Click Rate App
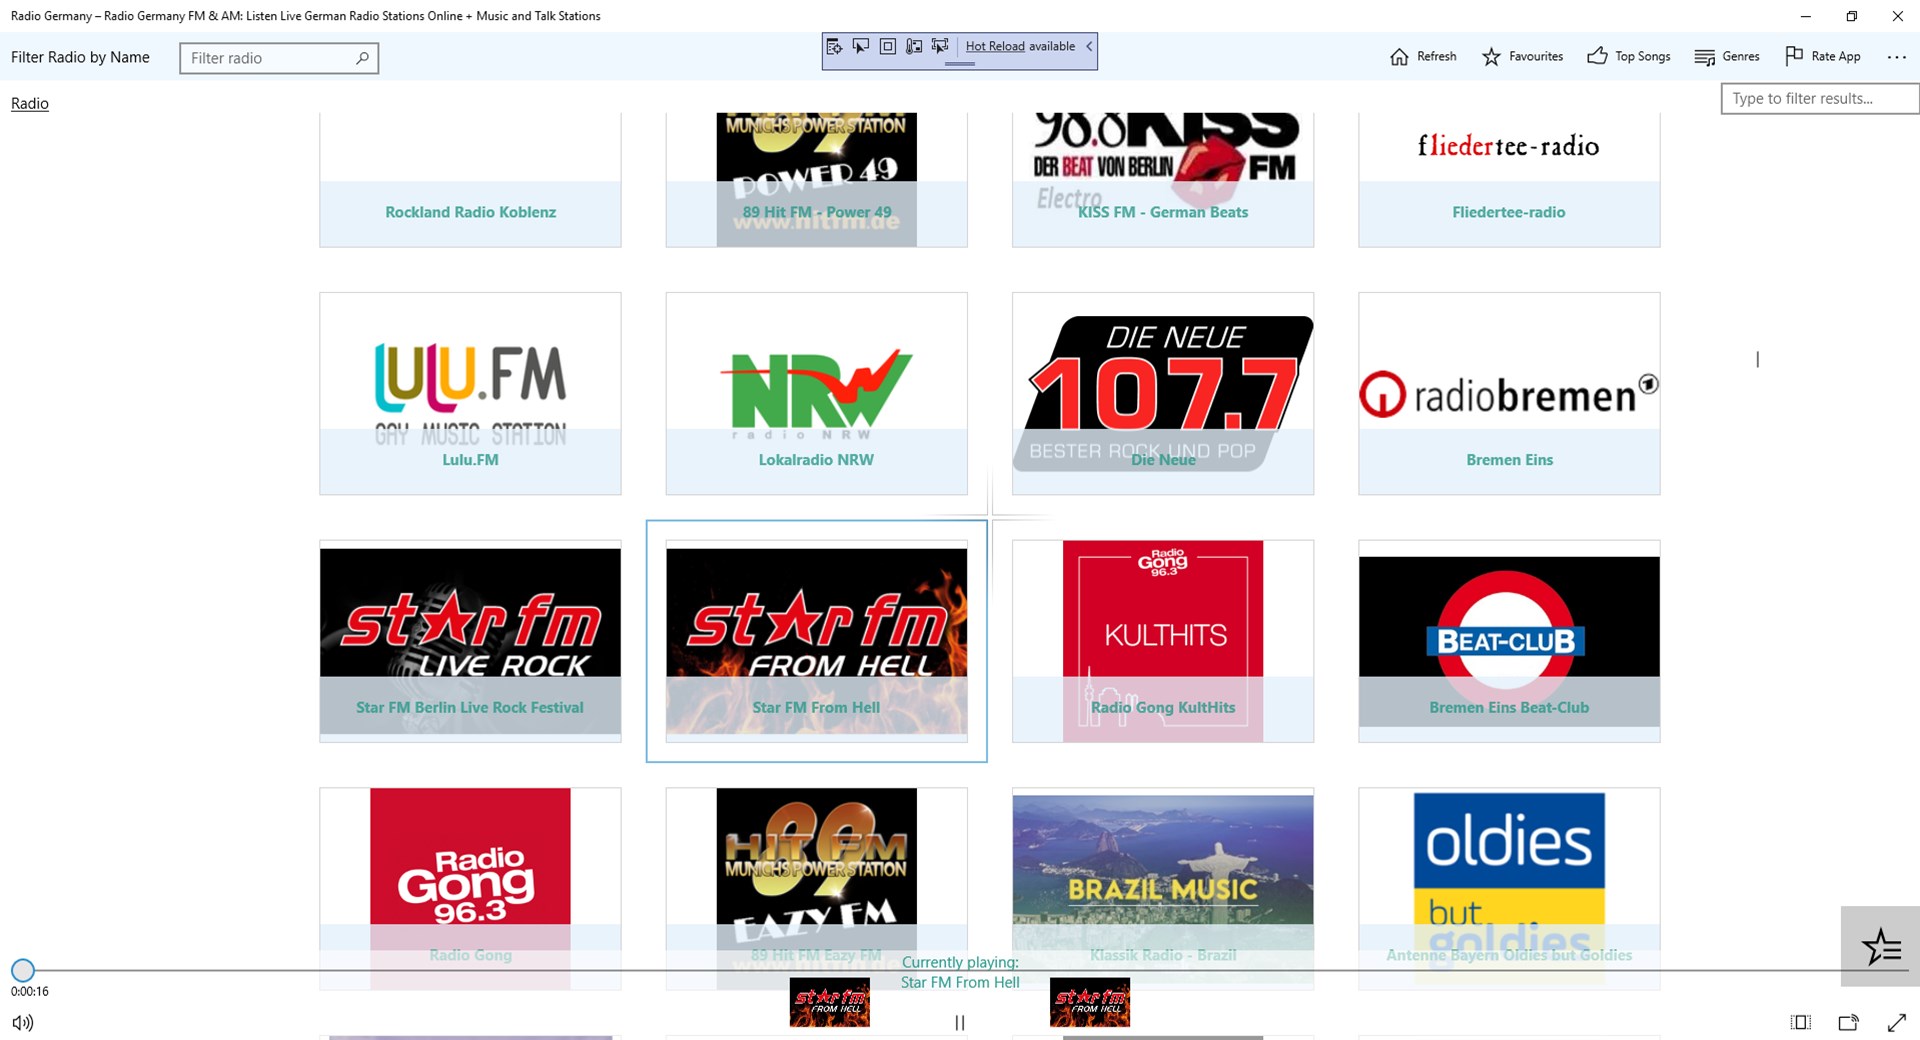 pyautogui.click(x=1823, y=57)
